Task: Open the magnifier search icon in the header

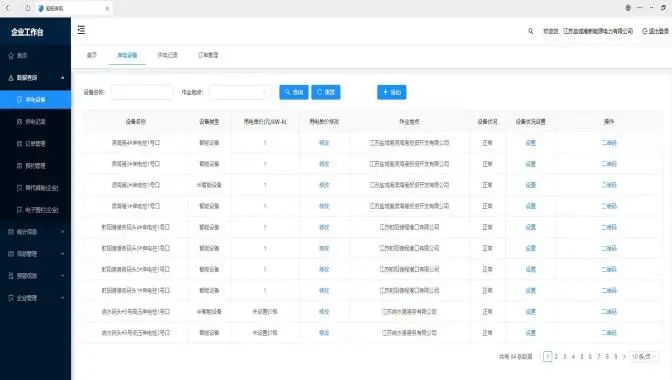Action: point(531,31)
